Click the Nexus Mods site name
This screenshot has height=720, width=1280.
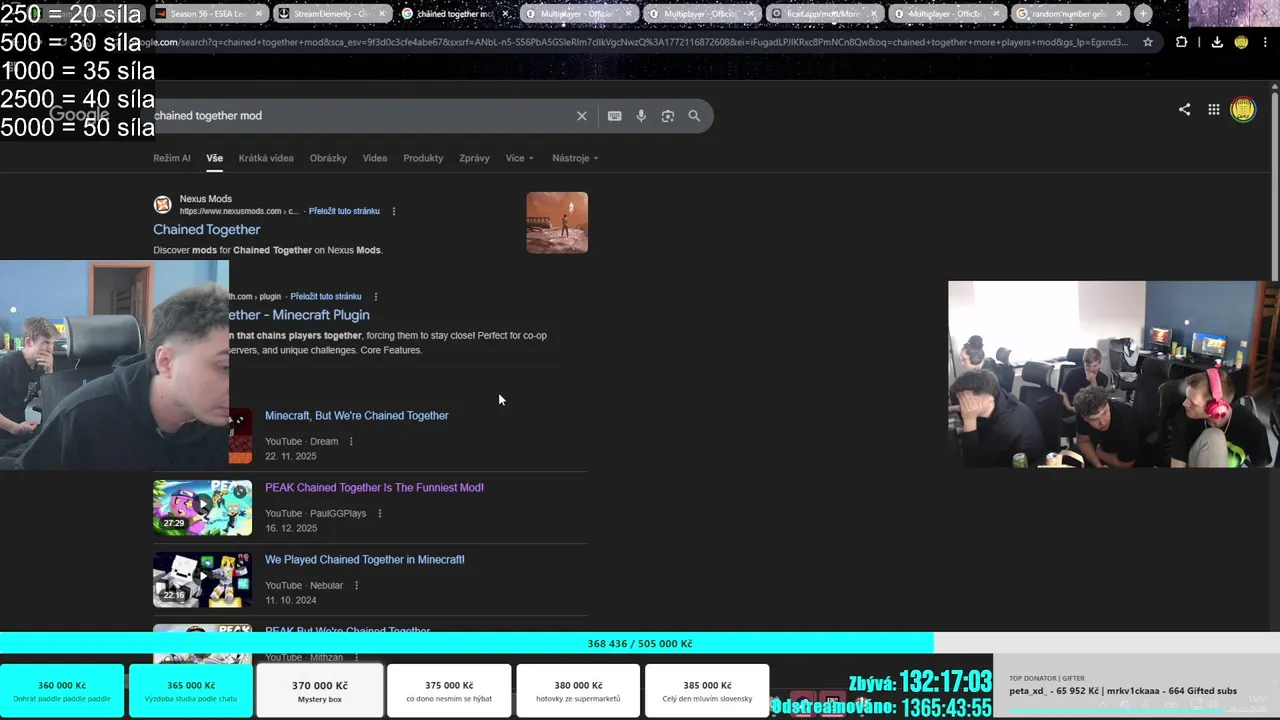206,199
